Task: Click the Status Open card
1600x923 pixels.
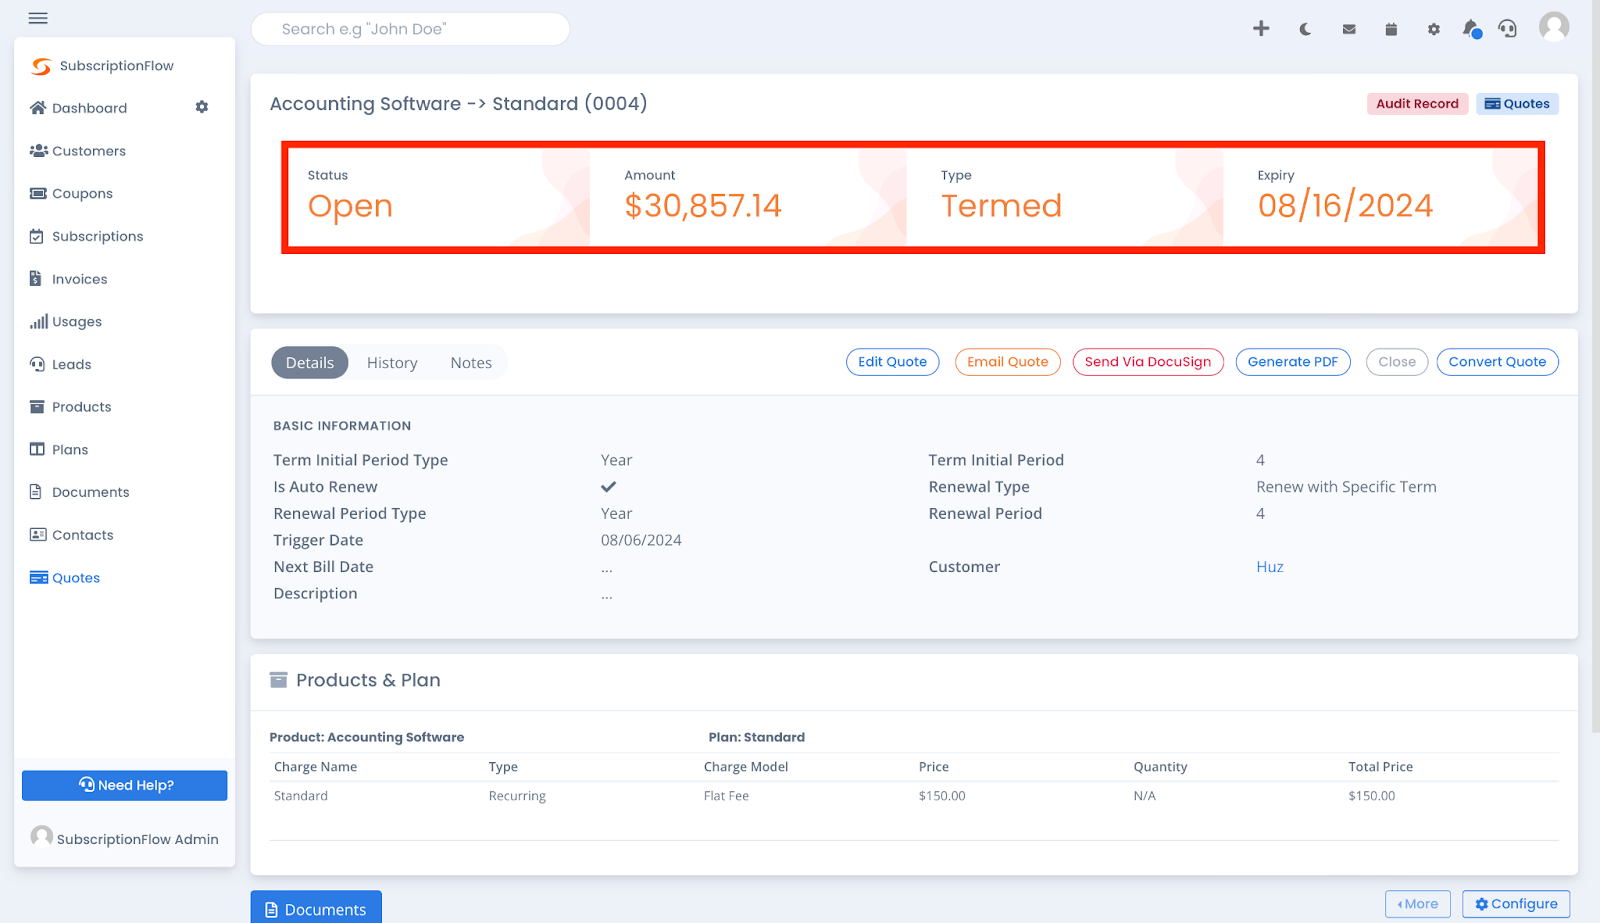Action: 439,197
